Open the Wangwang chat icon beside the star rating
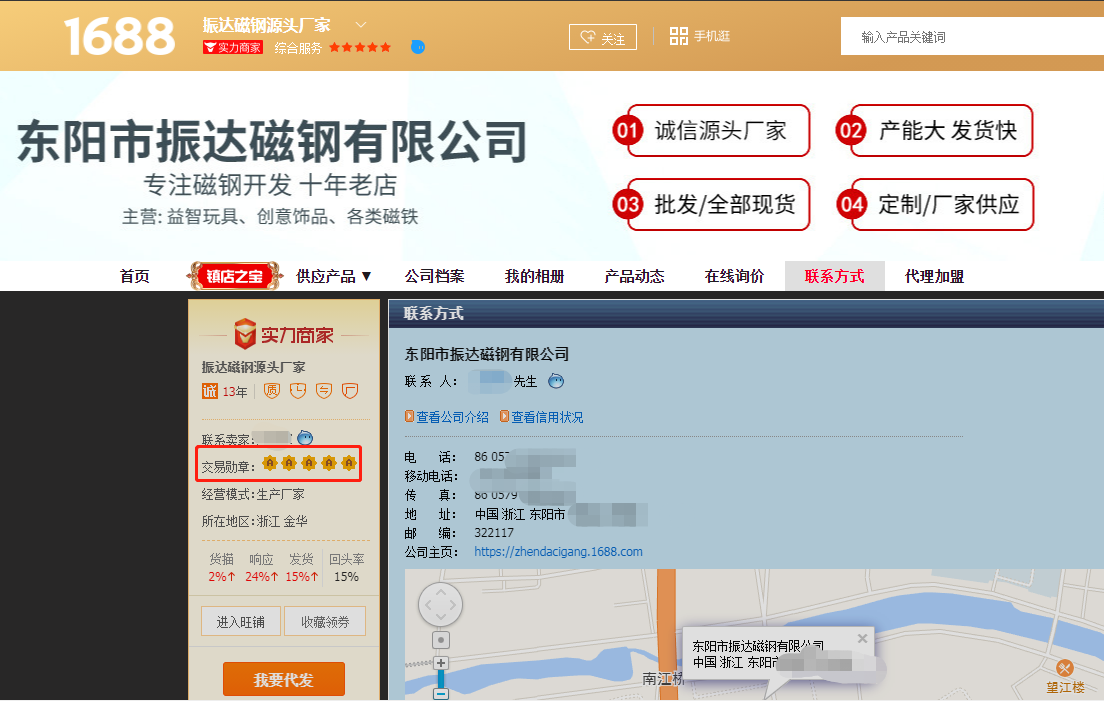This screenshot has height=701, width=1104. 418,47
